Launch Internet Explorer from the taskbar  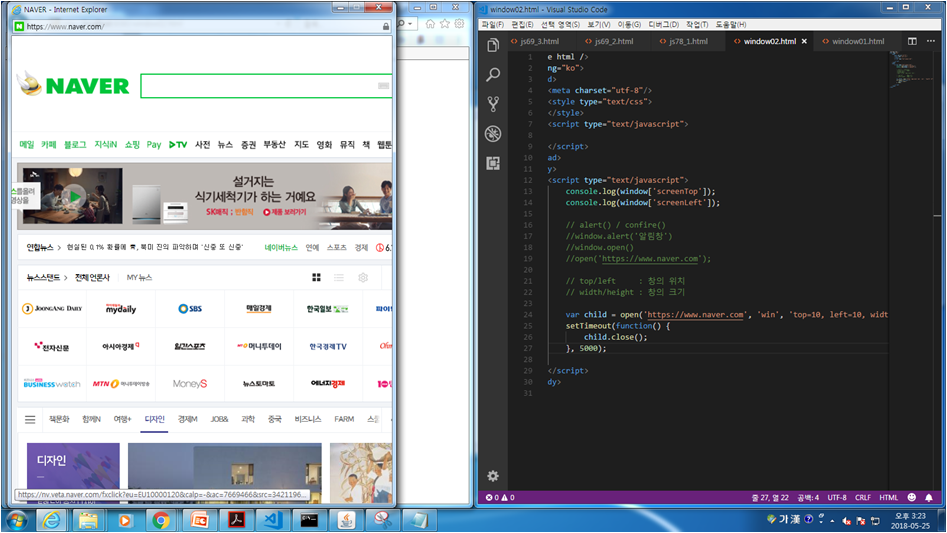(51, 520)
